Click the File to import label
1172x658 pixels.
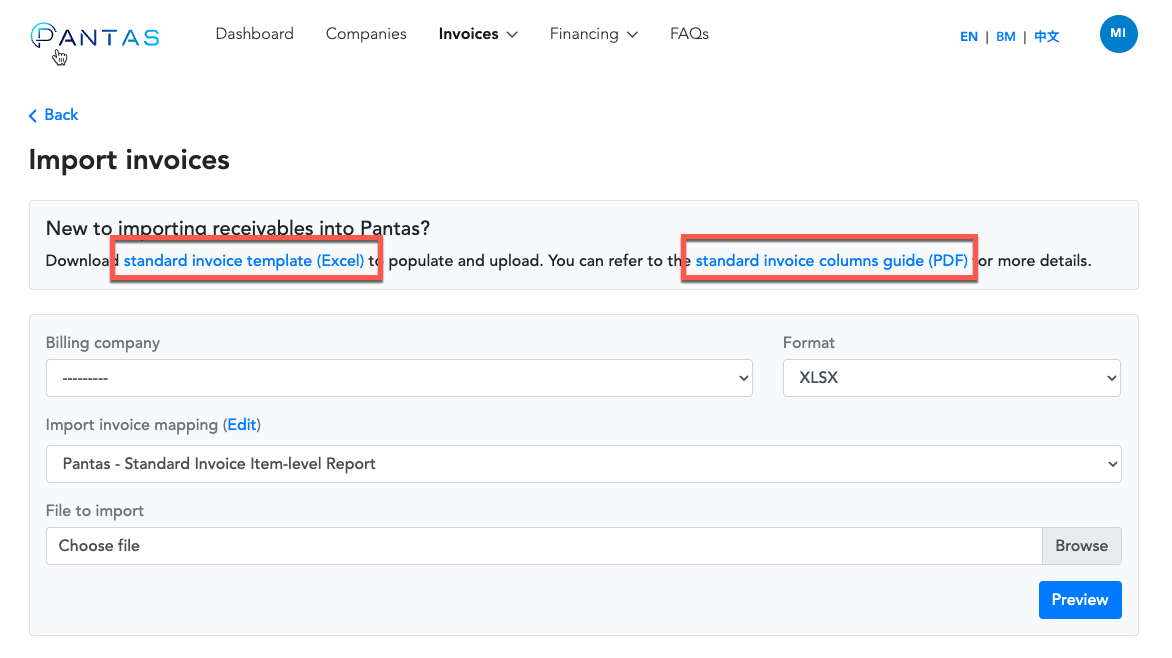[95, 511]
